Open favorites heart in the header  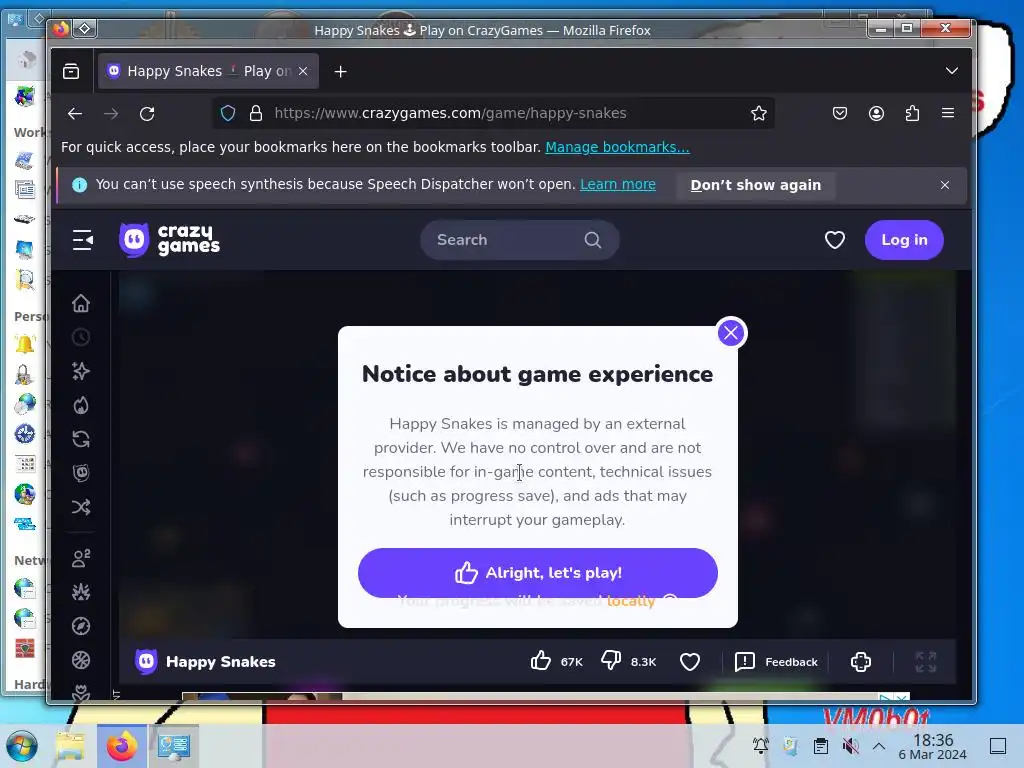click(x=834, y=240)
